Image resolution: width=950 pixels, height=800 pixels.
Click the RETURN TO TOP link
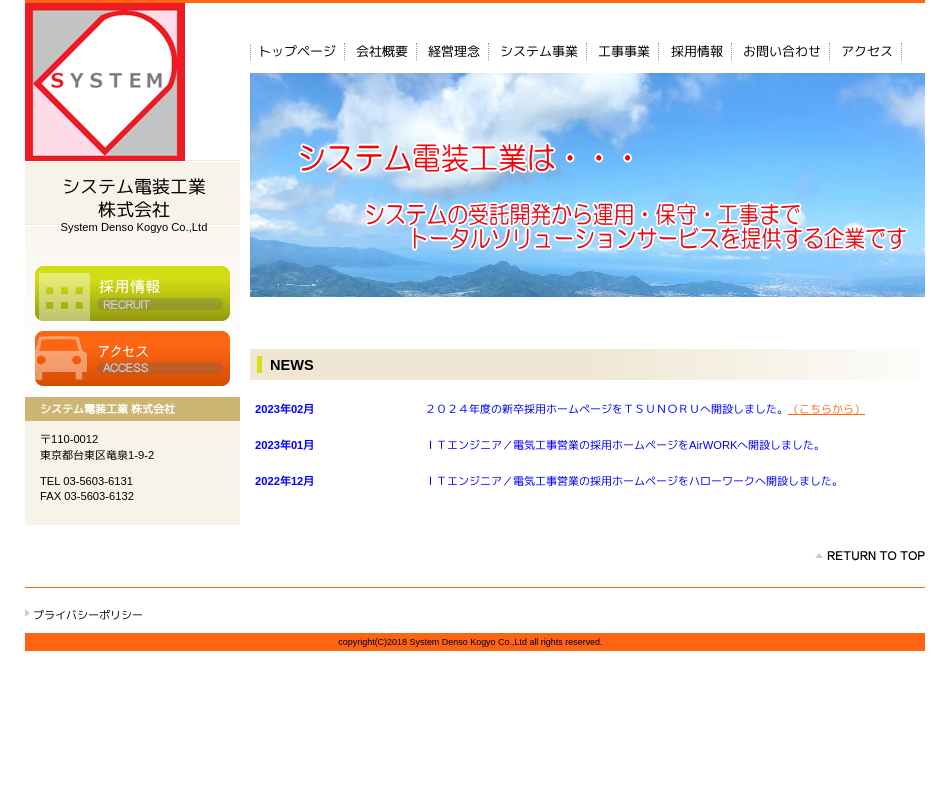pos(875,556)
